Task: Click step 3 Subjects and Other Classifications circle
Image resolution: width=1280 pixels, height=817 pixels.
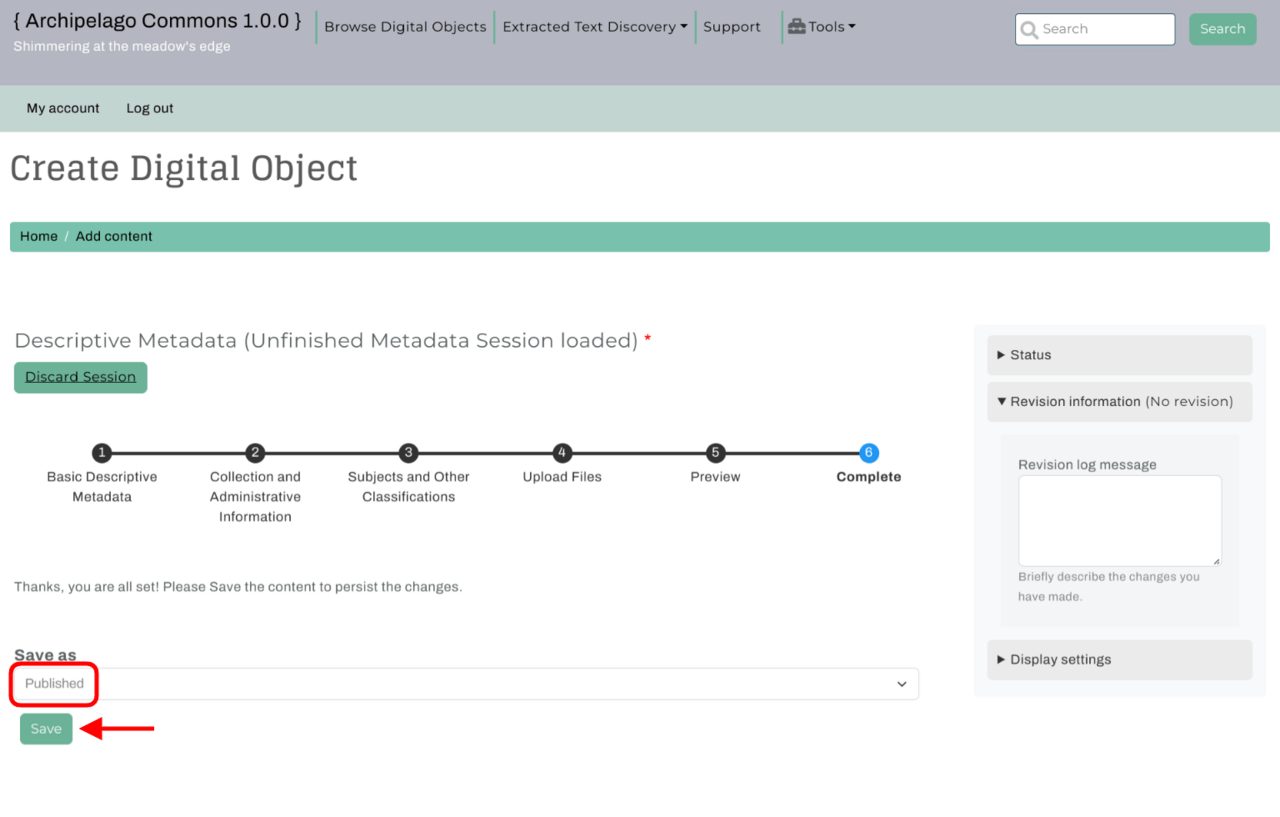Action: (x=408, y=453)
